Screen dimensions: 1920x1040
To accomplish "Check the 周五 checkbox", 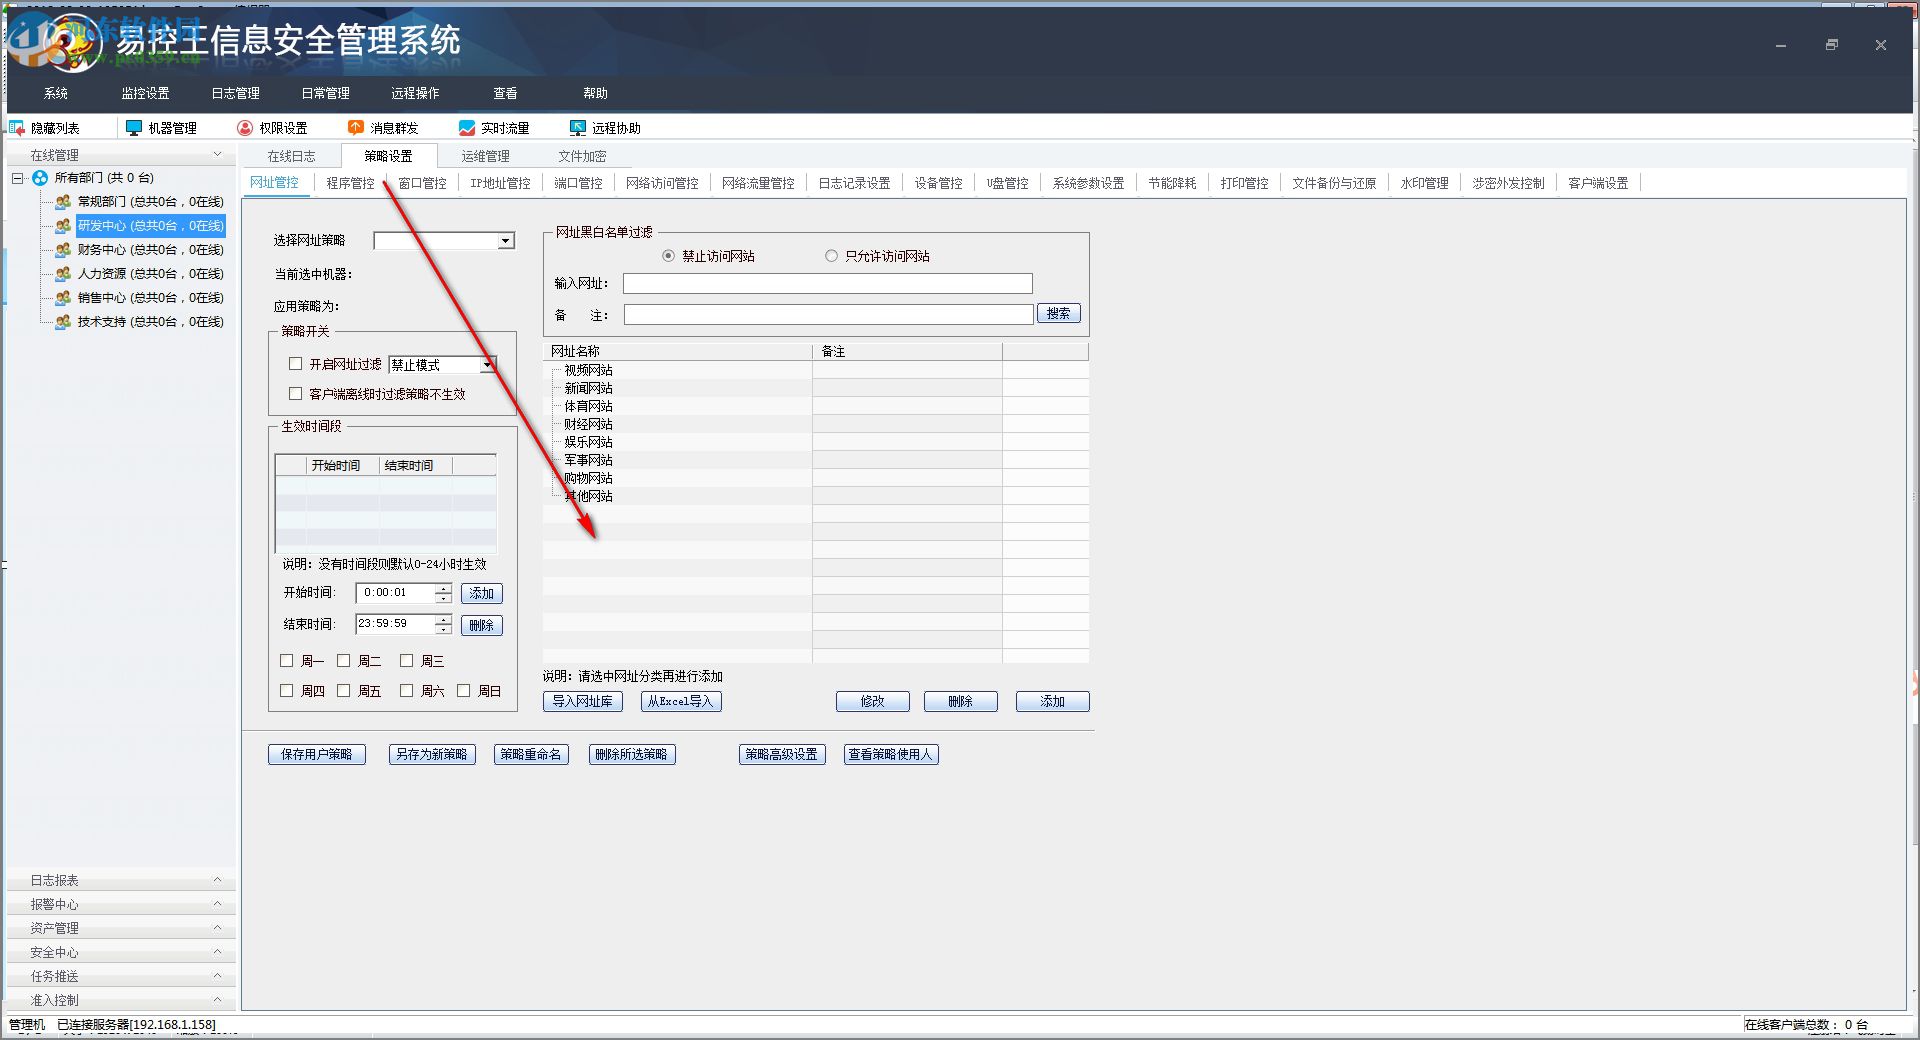I will (x=344, y=691).
